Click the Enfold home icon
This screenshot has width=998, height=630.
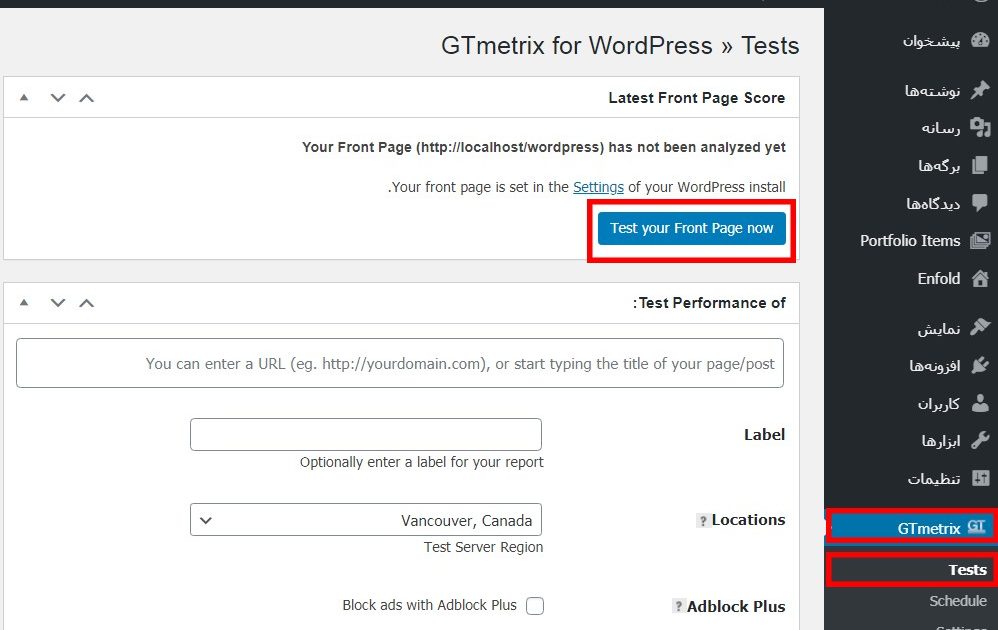(980, 278)
